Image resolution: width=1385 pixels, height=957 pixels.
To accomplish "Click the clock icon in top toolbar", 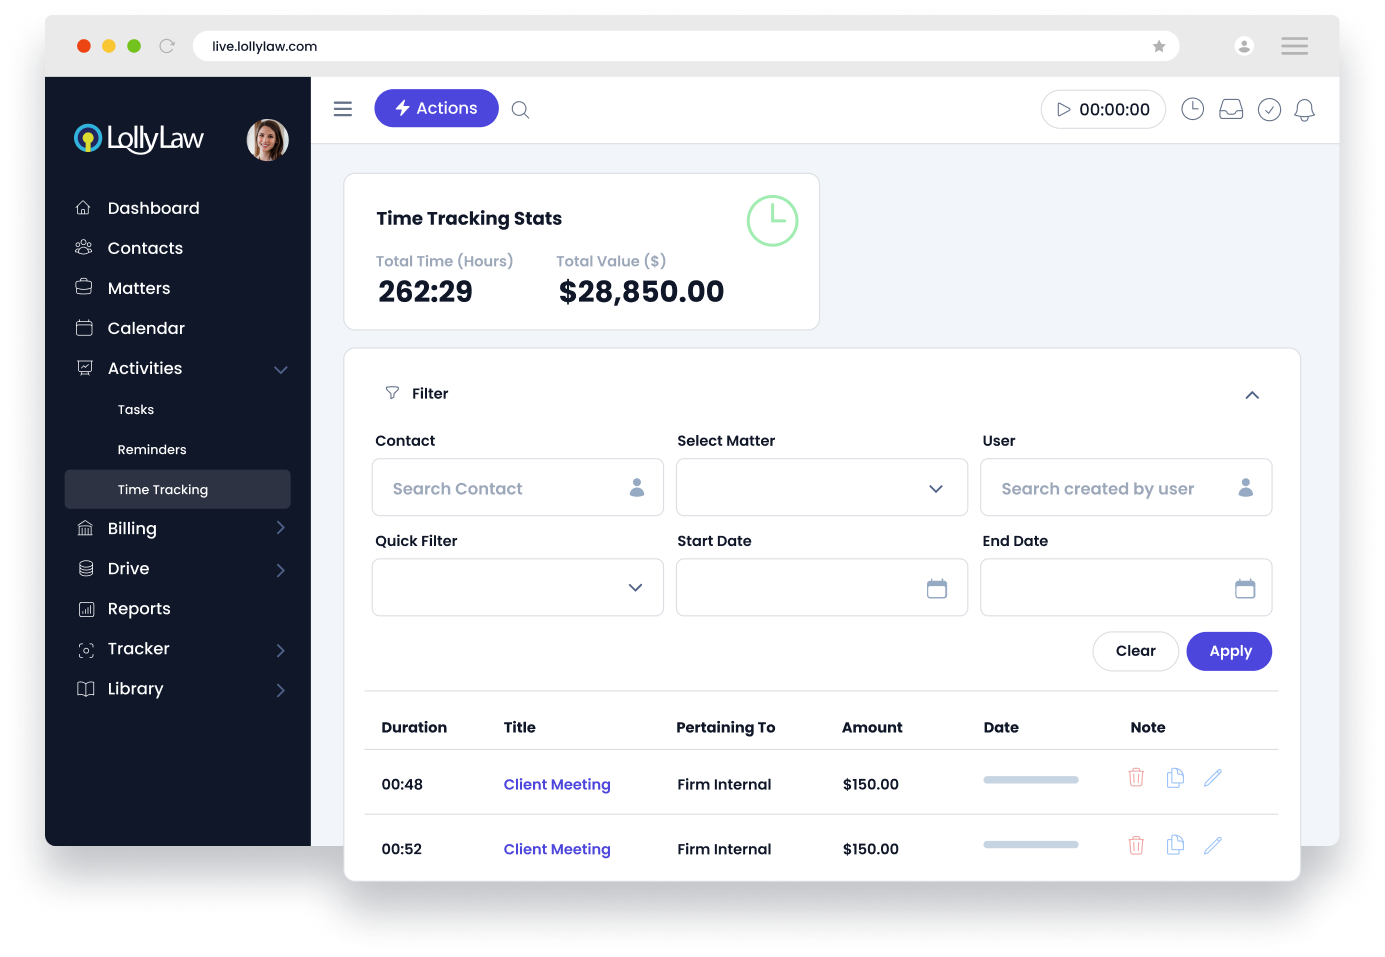I will point(1192,110).
